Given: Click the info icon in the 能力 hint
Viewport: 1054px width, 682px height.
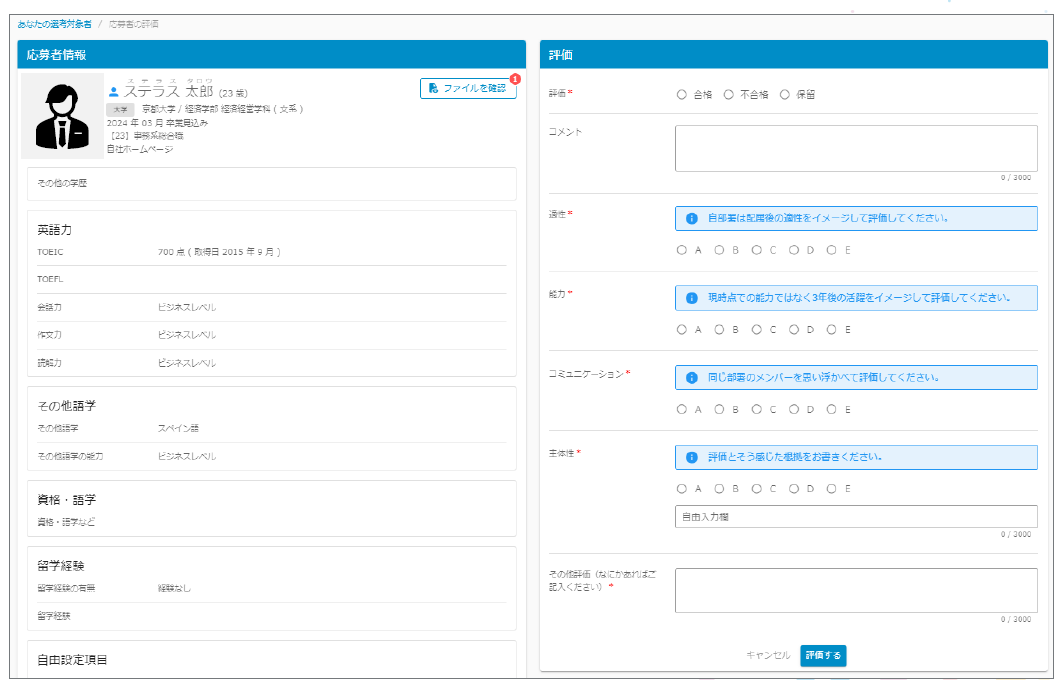Looking at the screenshot, I should coord(691,298).
